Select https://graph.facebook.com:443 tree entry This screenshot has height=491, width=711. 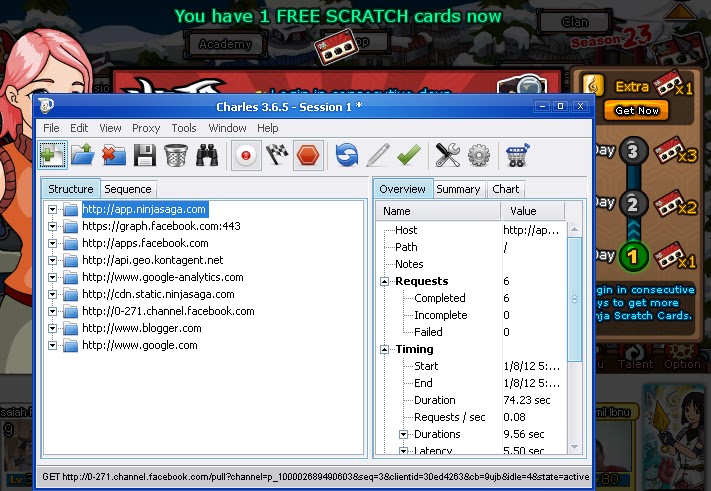point(161,226)
